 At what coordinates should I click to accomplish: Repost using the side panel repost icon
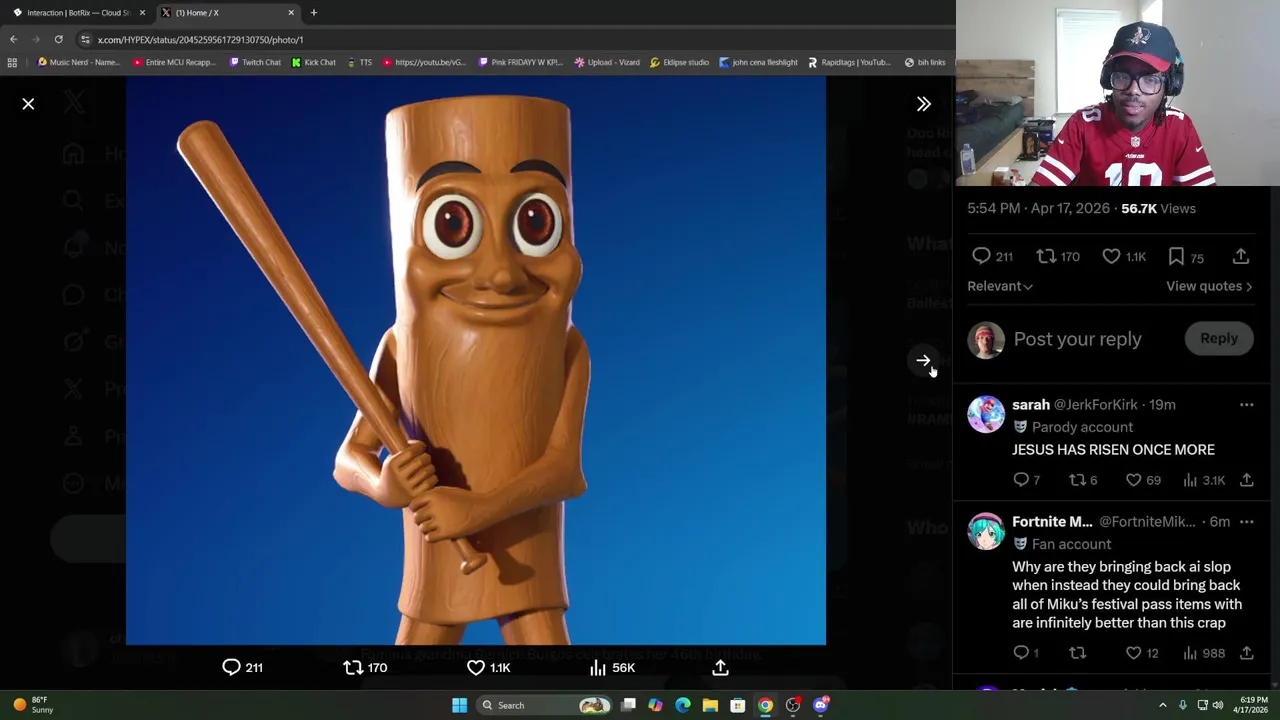tap(1046, 257)
